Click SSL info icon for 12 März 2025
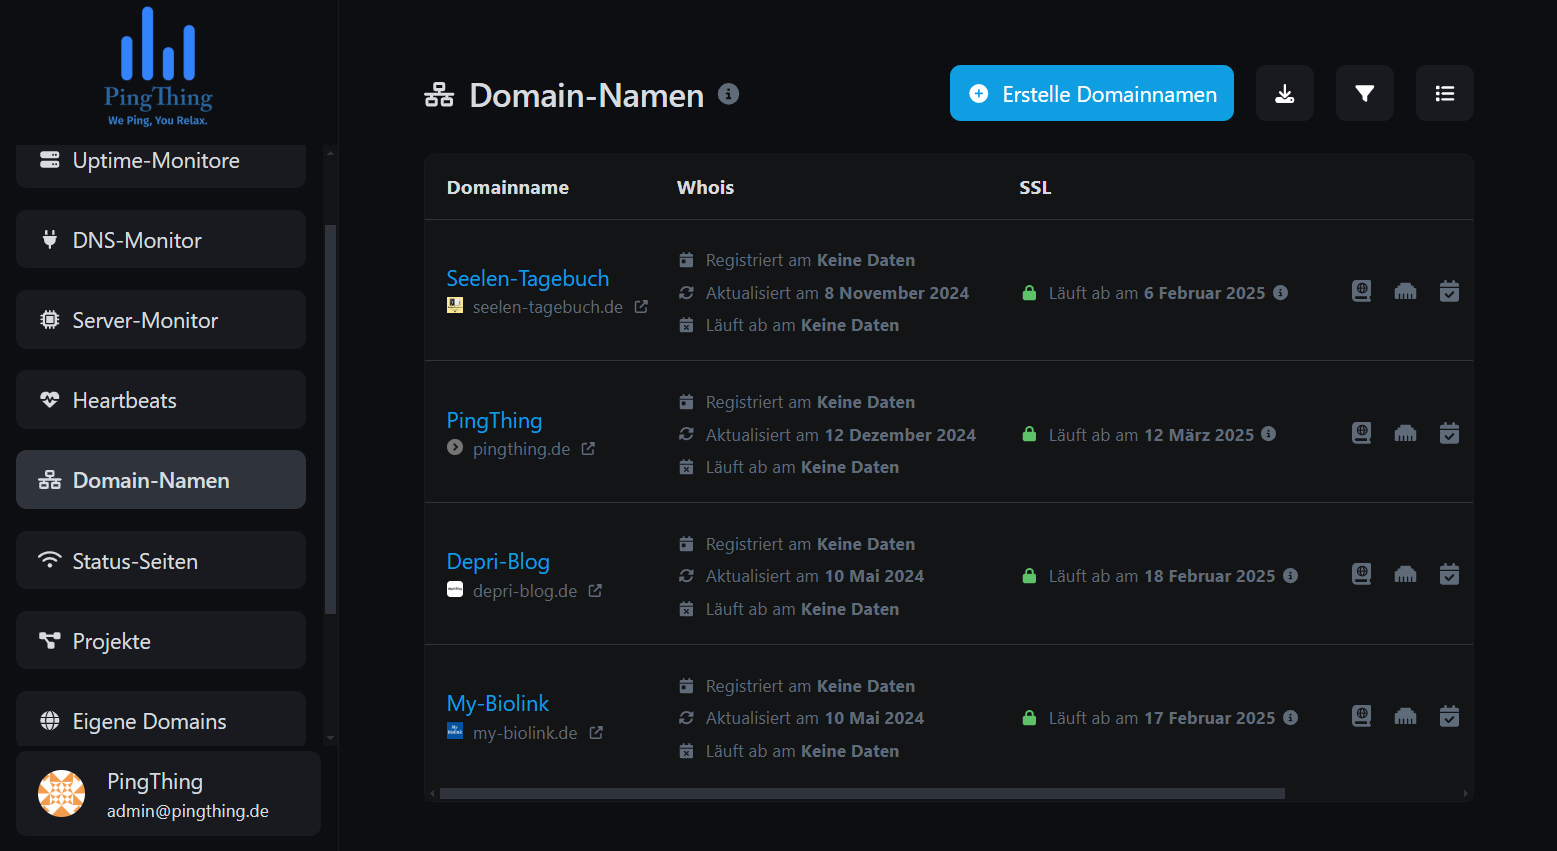1557x851 pixels. pyautogui.click(x=1269, y=434)
